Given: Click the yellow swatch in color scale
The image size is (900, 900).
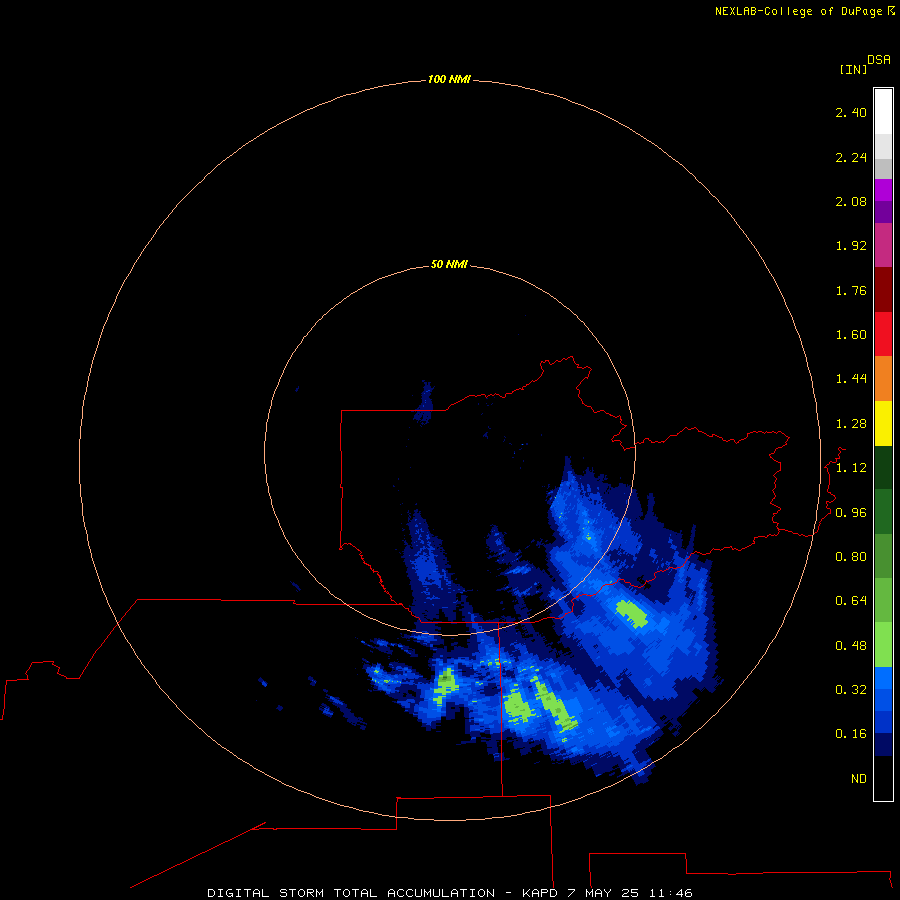Looking at the screenshot, I should [883, 423].
